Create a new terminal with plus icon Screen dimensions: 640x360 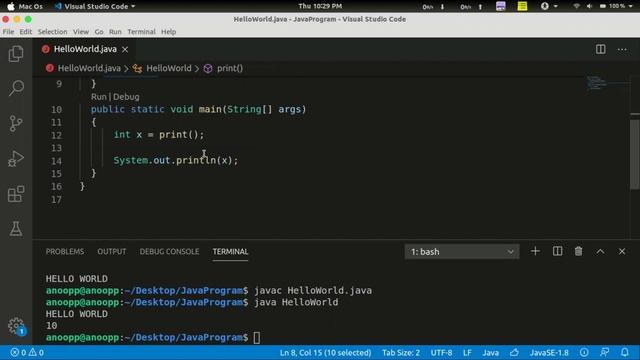coord(535,251)
